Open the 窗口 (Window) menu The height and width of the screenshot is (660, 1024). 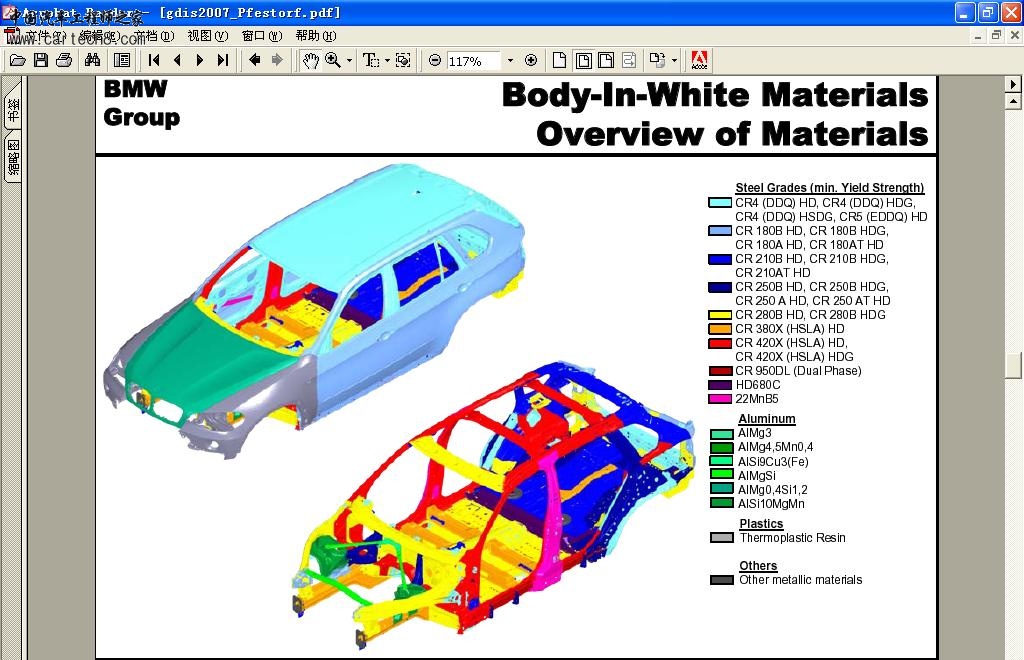coord(262,36)
